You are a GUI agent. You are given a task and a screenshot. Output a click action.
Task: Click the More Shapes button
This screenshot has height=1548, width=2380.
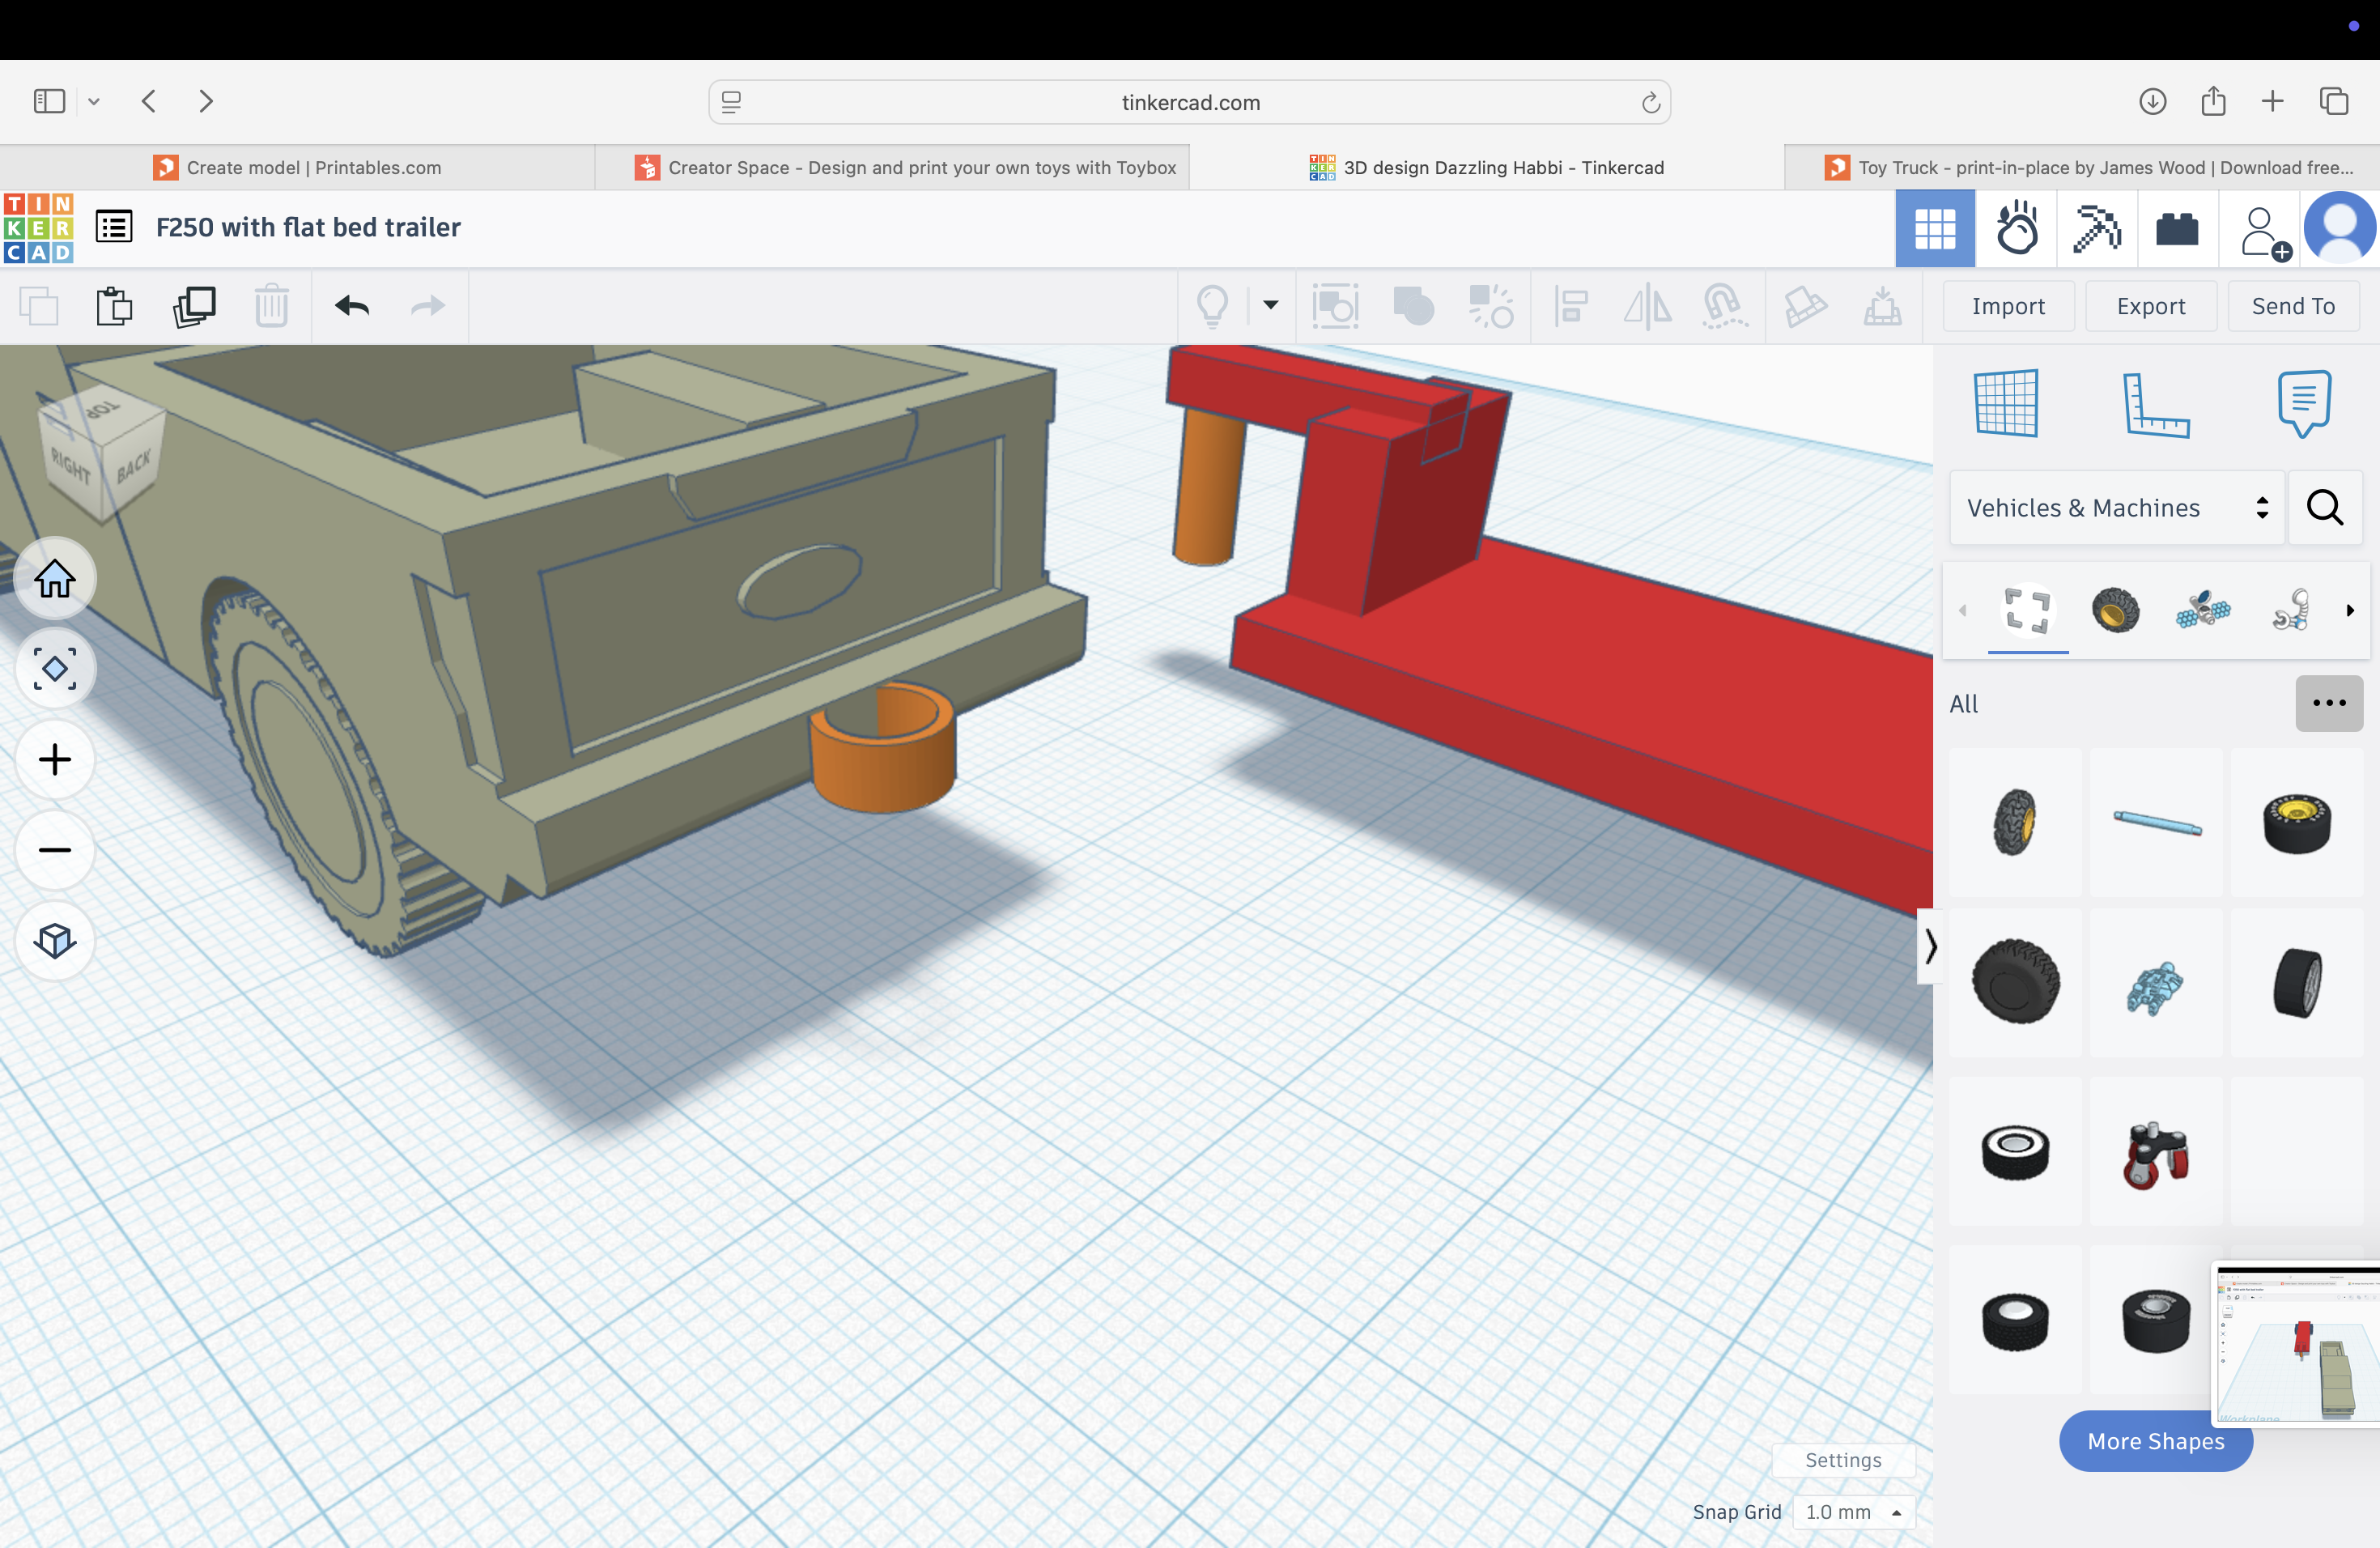2155,1441
